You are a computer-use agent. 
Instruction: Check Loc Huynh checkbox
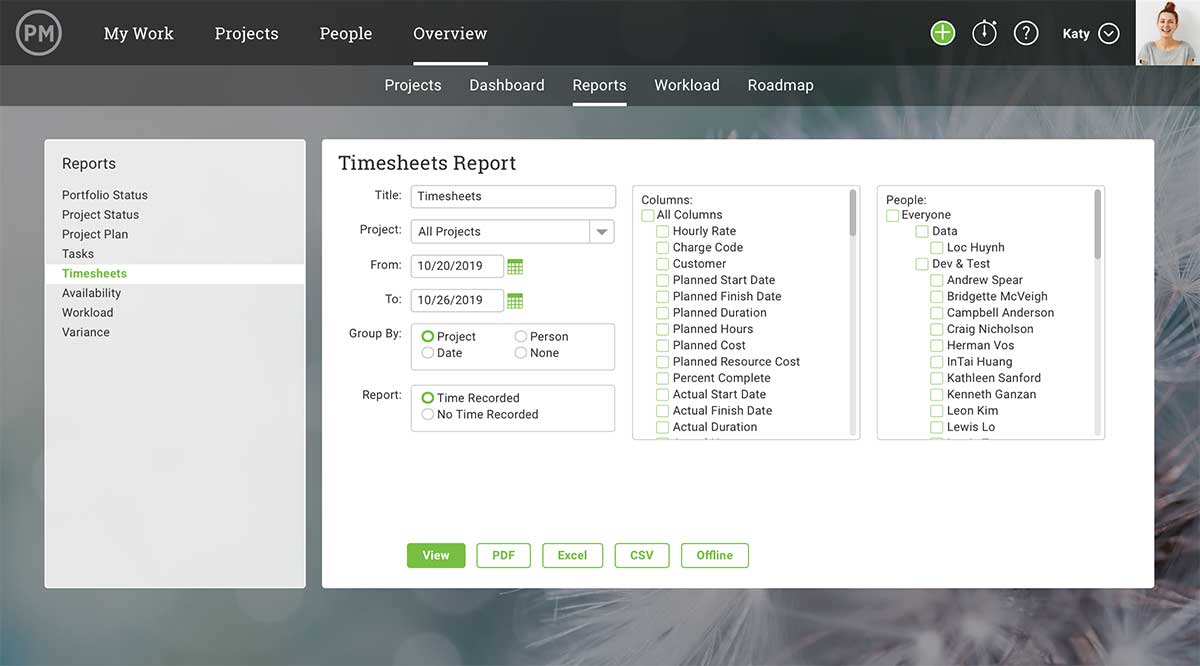click(x=937, y=248)
